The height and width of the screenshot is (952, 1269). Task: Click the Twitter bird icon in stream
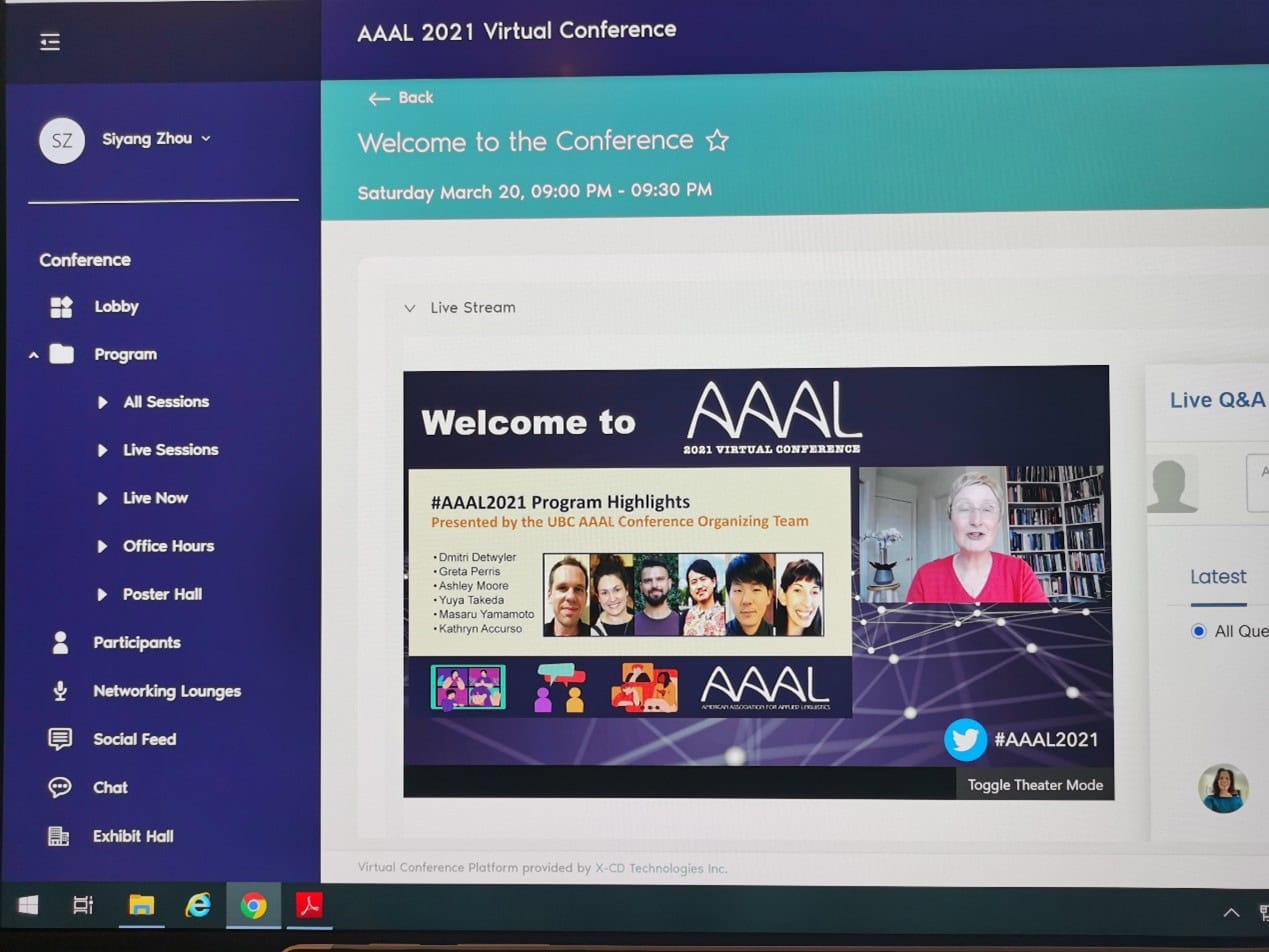(x=965, y=740)
